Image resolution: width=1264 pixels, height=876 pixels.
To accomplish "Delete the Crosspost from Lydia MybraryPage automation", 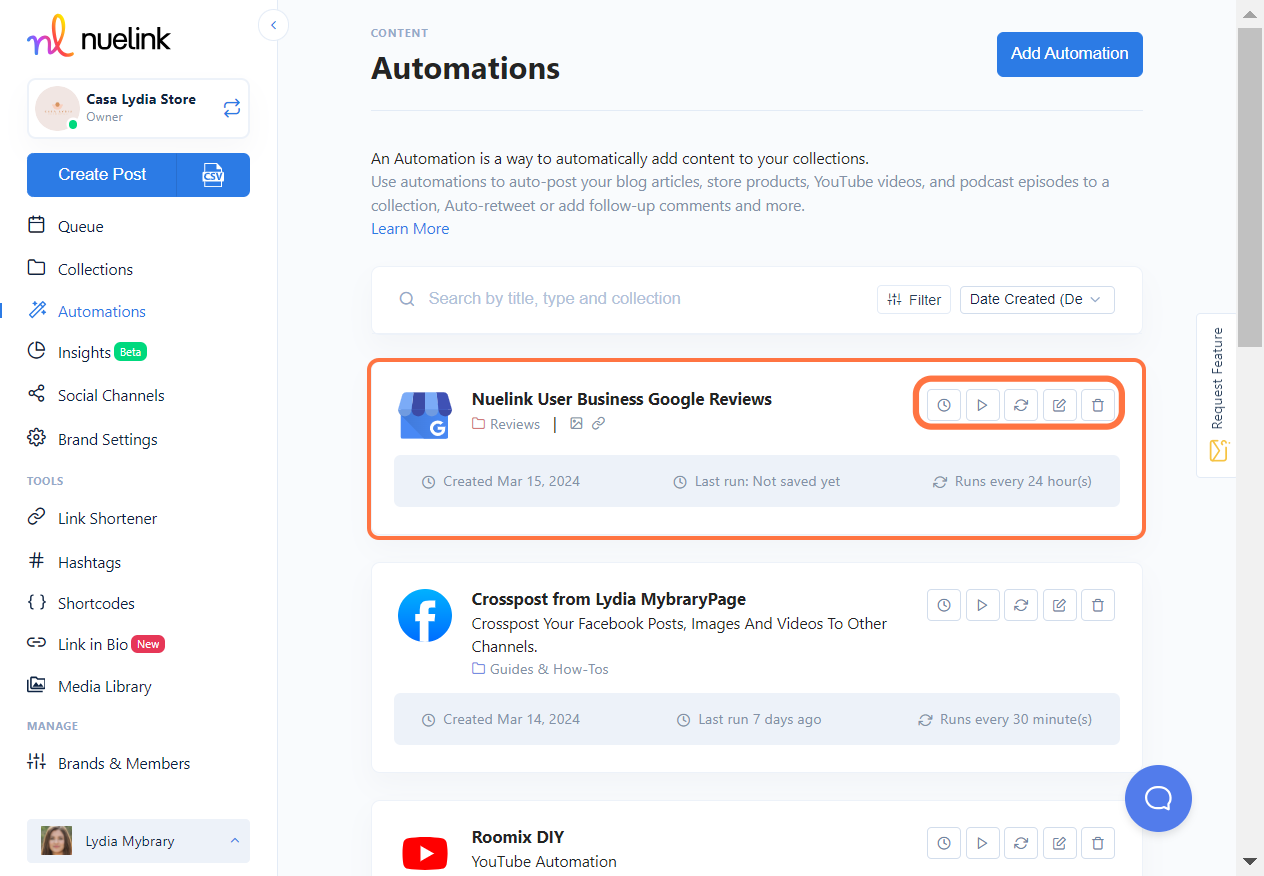I will point(1098,605).
